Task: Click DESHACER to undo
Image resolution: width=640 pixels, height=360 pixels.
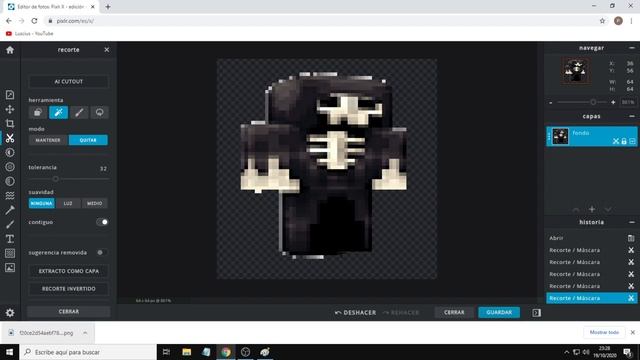Action: point(356,313)
